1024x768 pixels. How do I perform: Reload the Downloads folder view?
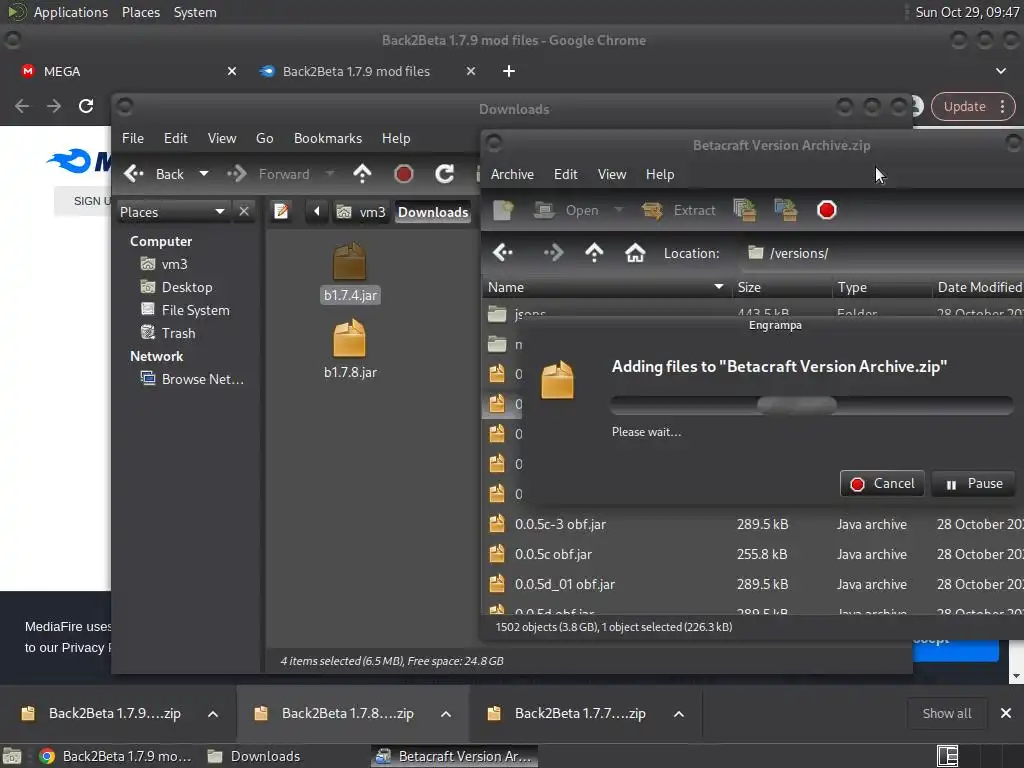(445, 174)
